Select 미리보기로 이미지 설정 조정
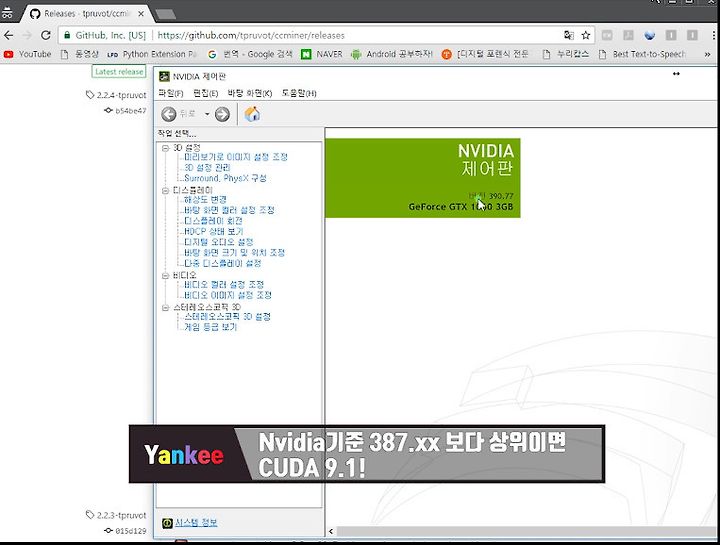720x545 pixels. click(x=236, y=157)
